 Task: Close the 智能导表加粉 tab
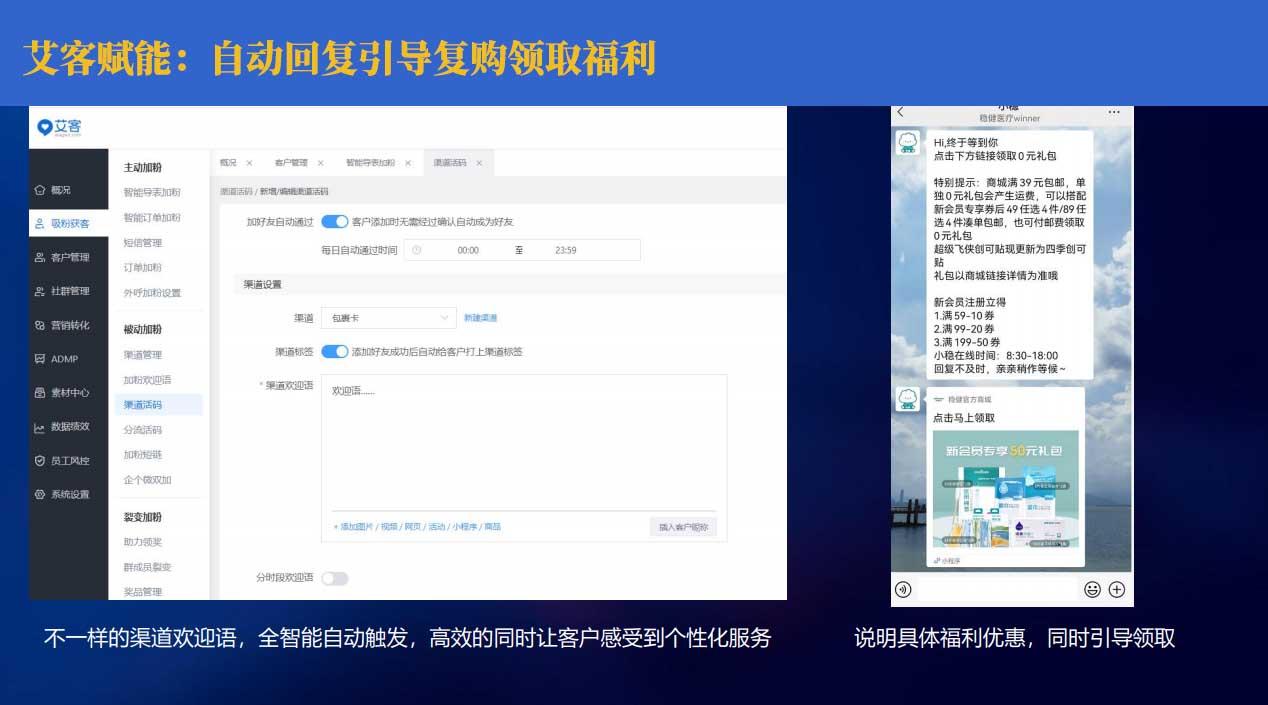[x=408, y=163]
